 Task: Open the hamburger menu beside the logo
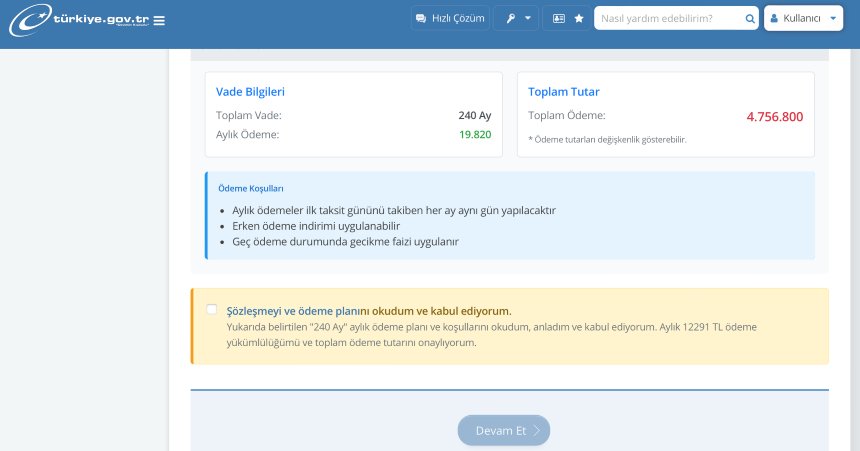(160, 21)
